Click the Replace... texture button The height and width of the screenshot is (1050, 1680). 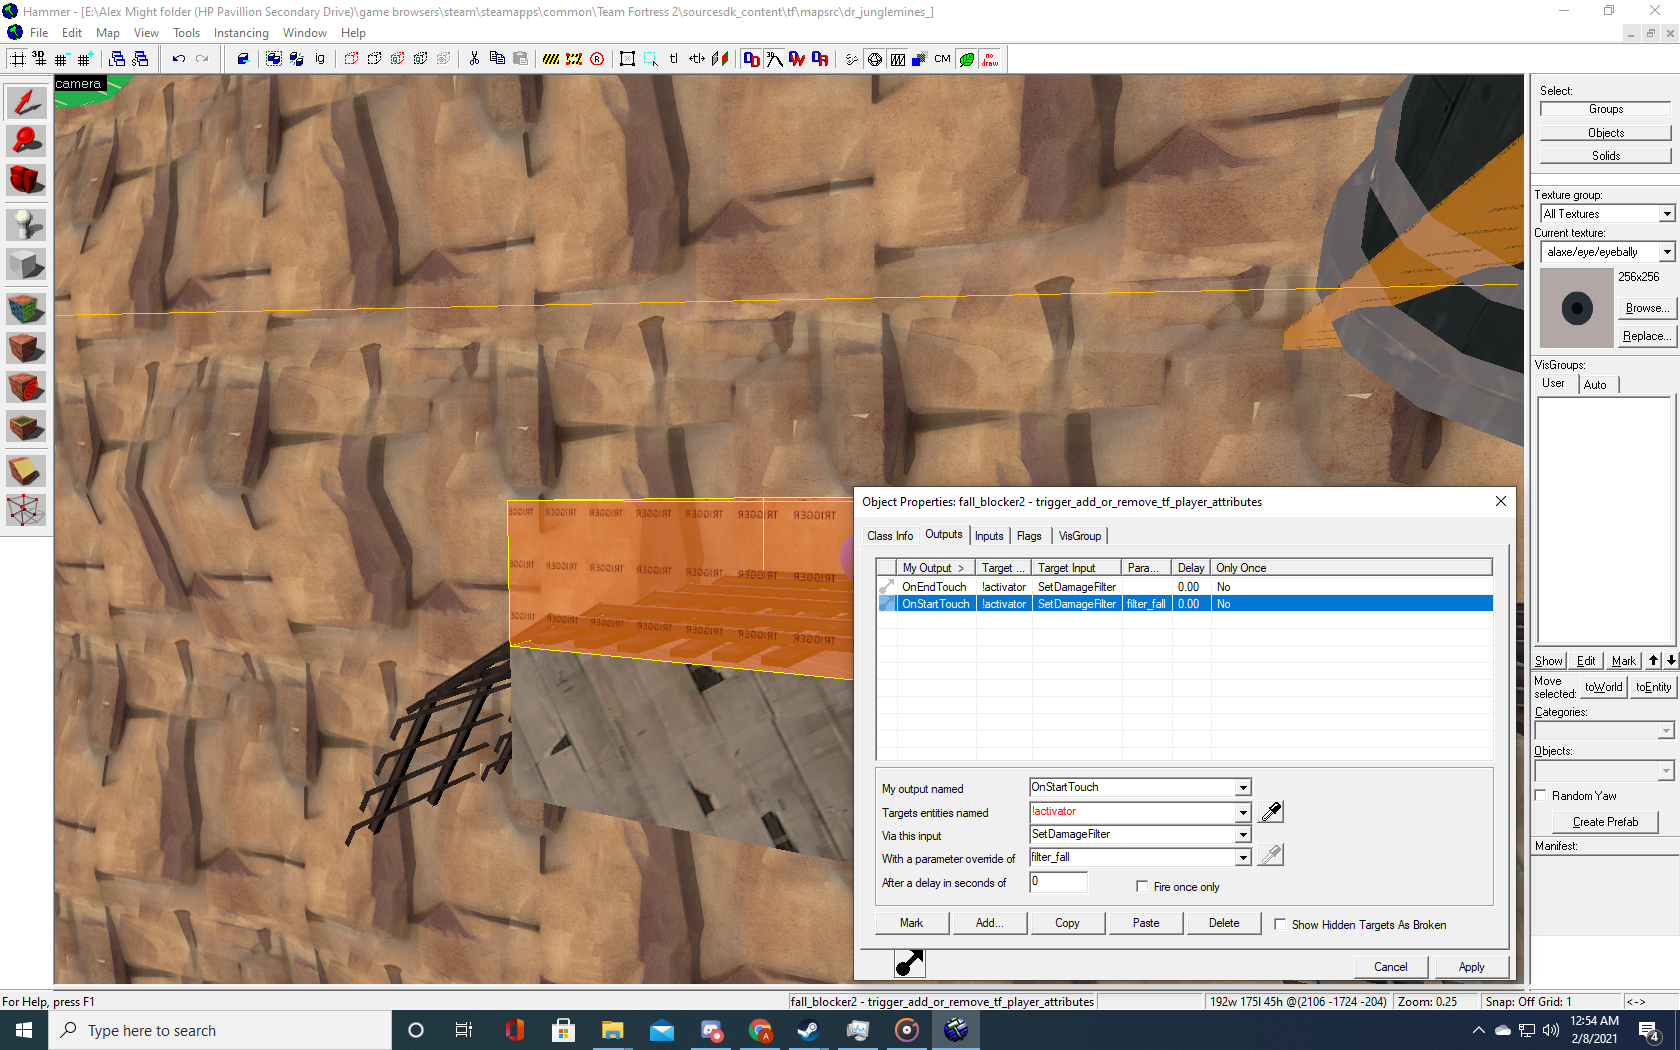click(x=1645, y=336)
